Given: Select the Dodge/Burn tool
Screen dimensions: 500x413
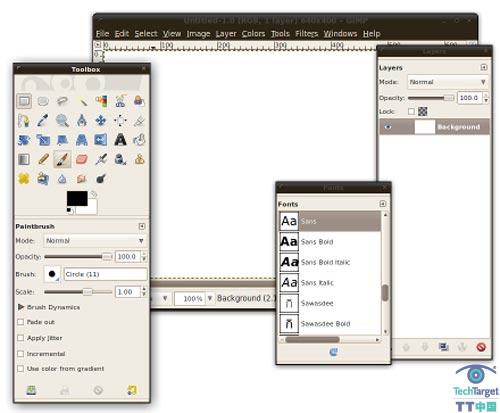Looking at the screenshot, I should click(x=101, y=179).
